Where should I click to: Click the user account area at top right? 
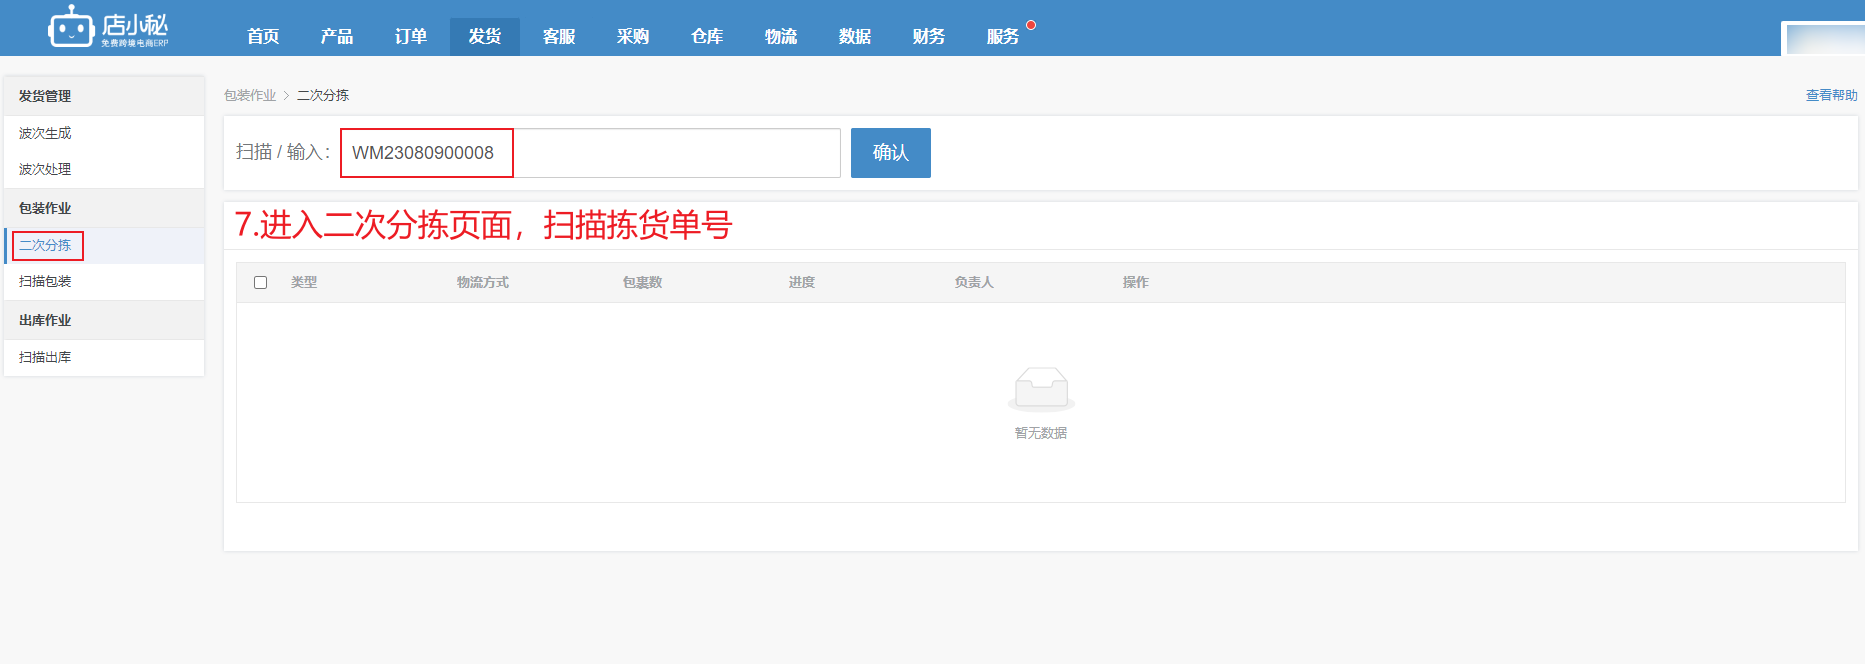pyautogui.click(x=1824, y=39)
